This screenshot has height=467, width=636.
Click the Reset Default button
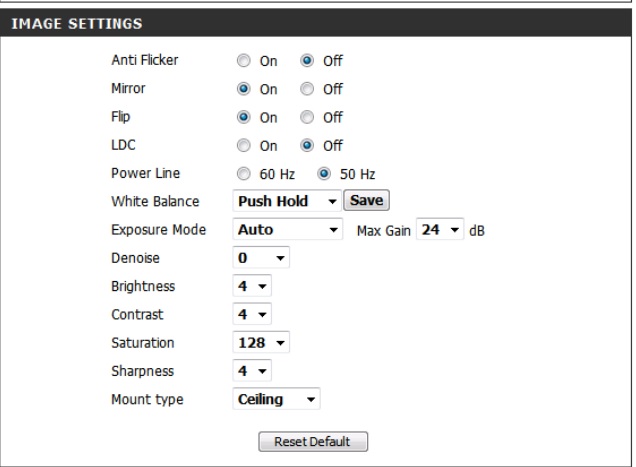click(x=313, y=441)
